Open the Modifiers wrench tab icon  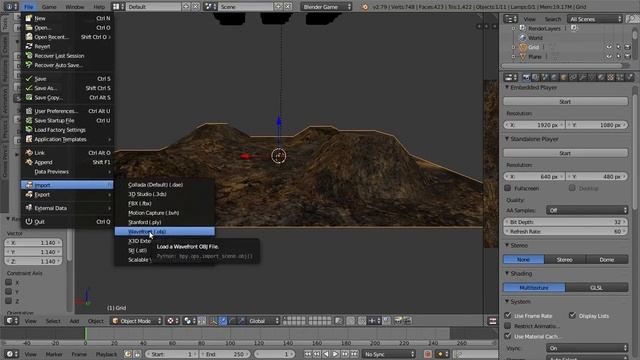coord(582,77)
